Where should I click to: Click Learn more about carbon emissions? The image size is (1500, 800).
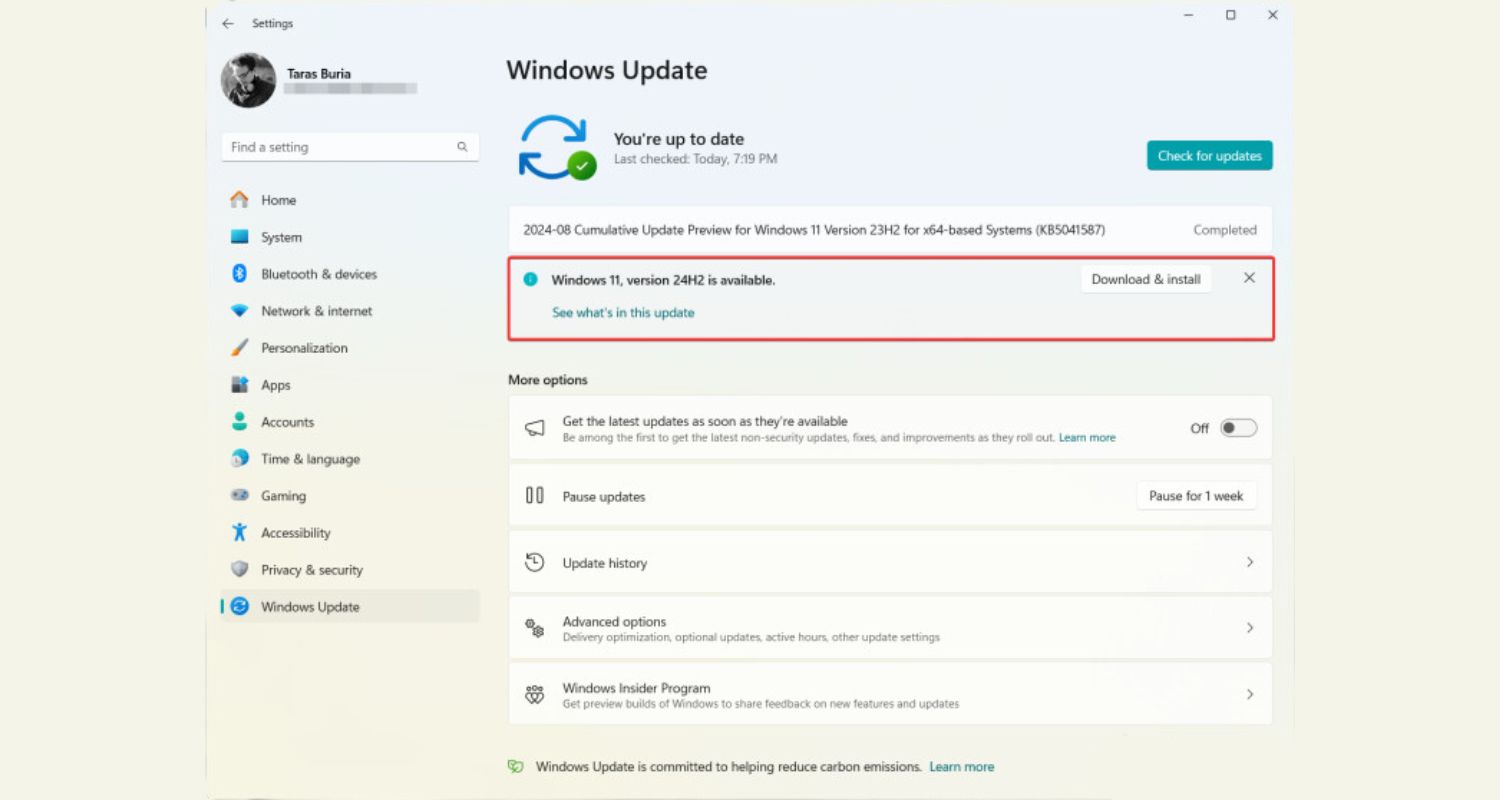coord(962,767)
